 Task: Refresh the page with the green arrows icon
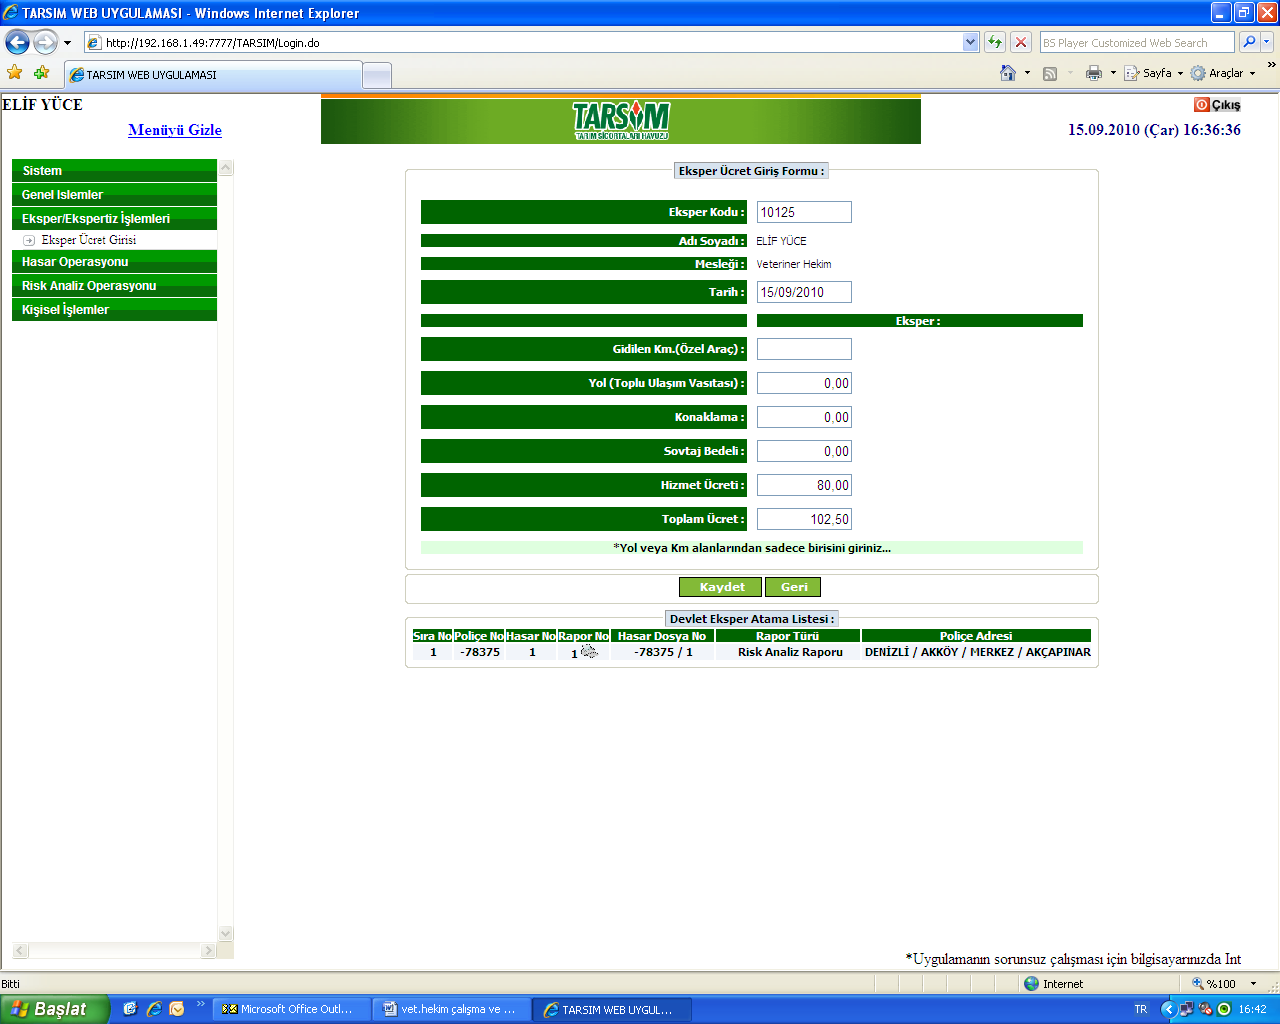[x=994, y=42]
